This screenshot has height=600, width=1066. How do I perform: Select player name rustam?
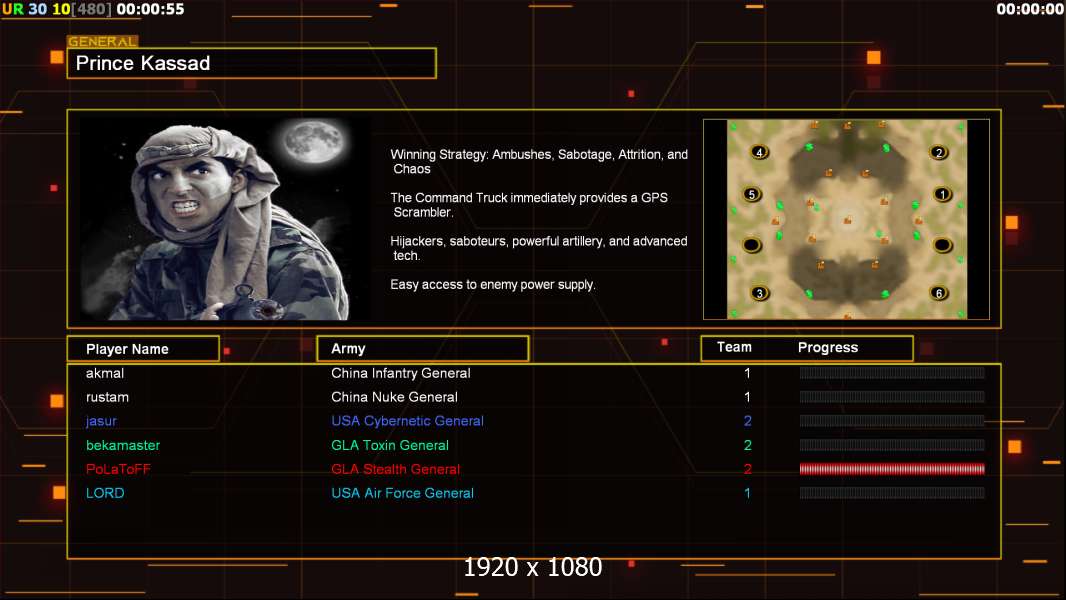tap(107, 397)
